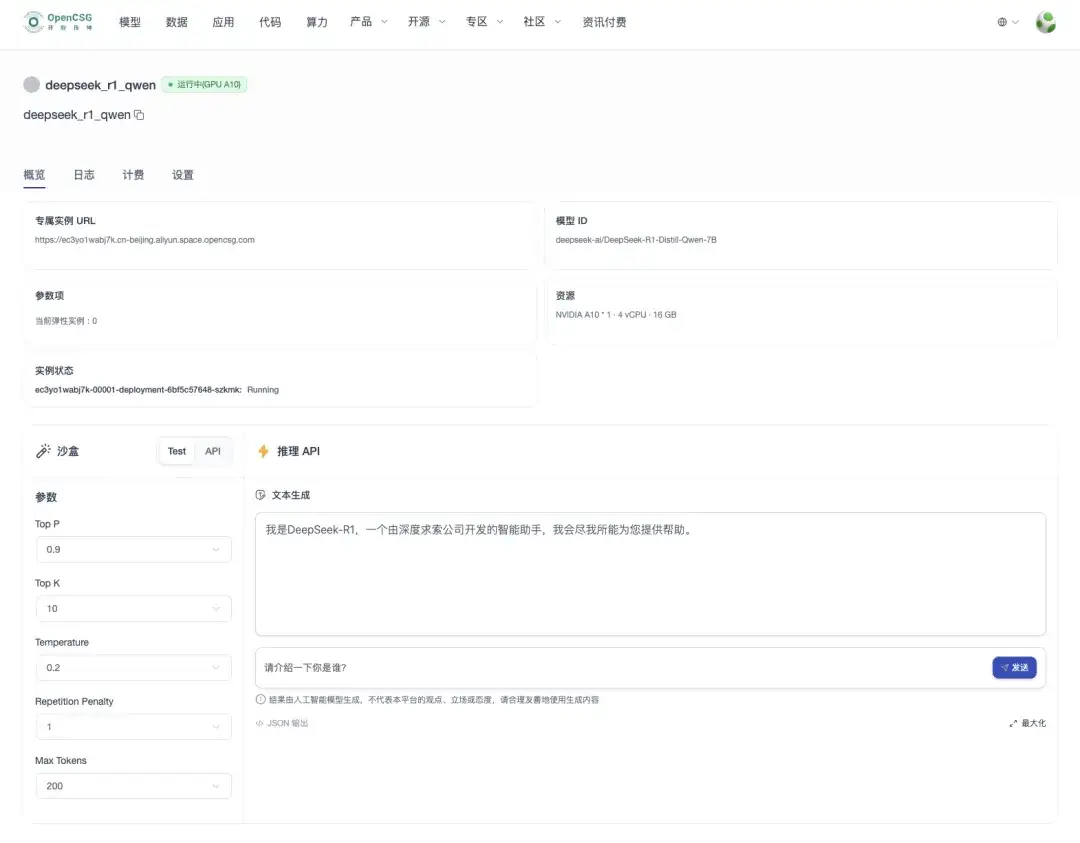1080x843 pixels.
Task: Click the model ID DeepSeek-R1-Distill-Qwen-7B
Action: (x=636, y=240)
